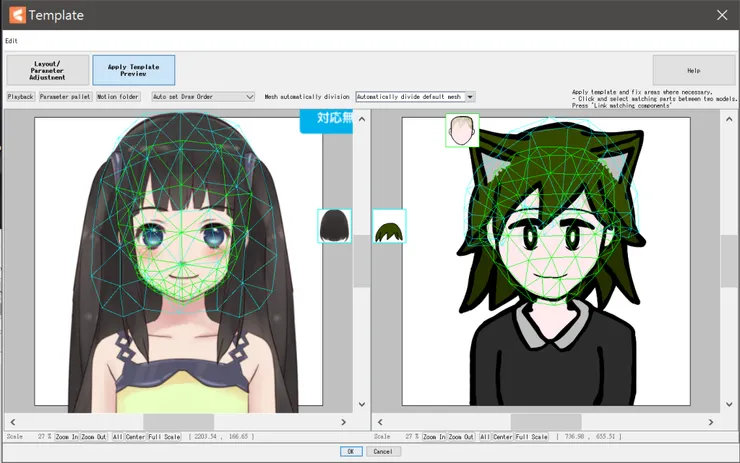
Task: Click Zoom In under right panel
Action: click(x=434, y=437)
